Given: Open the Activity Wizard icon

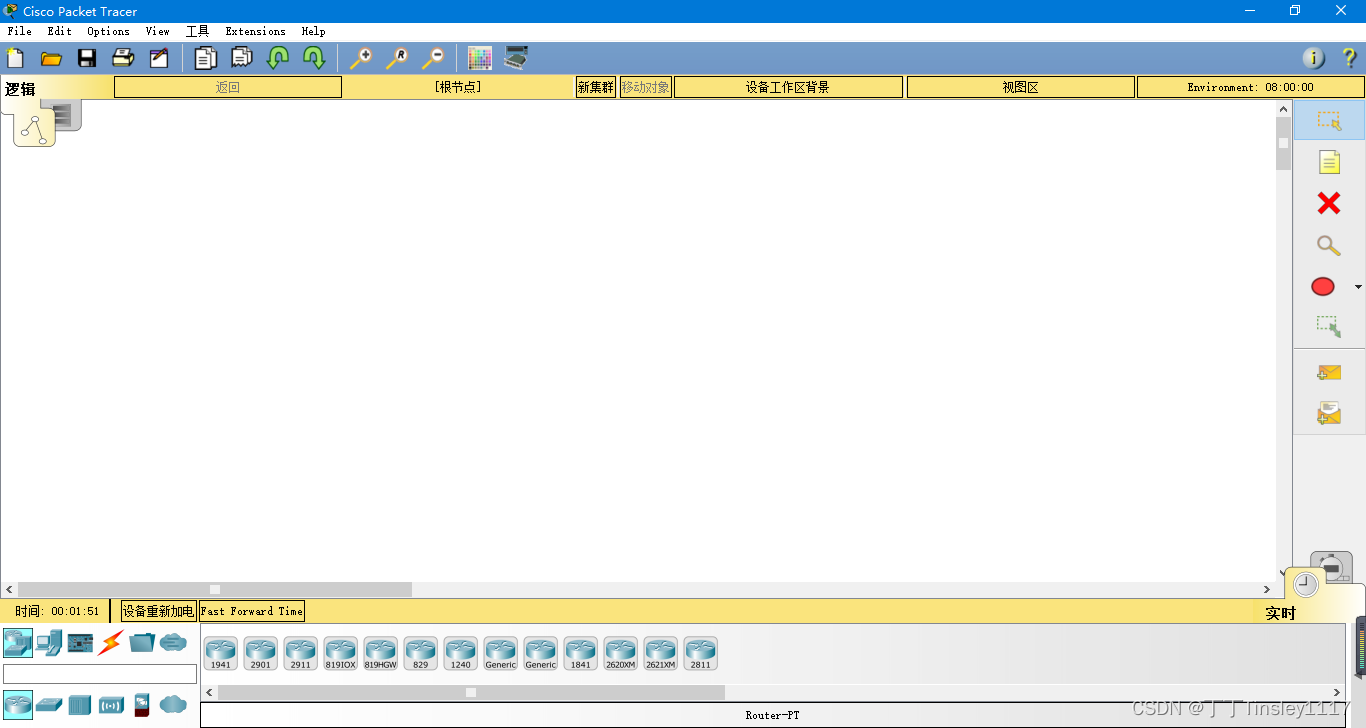Looking at the screenshot, I should pos(159,58).
